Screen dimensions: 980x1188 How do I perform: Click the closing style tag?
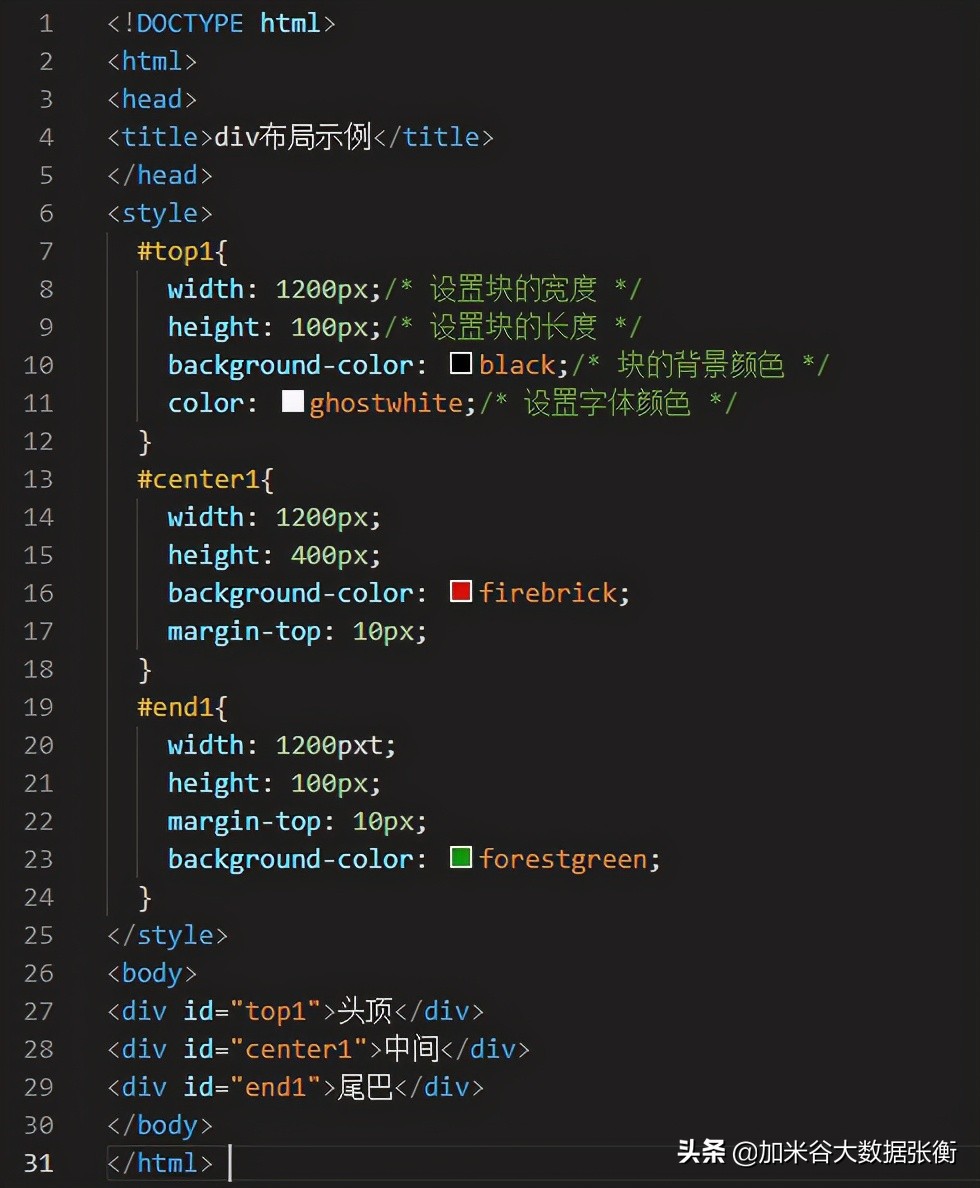167,936
